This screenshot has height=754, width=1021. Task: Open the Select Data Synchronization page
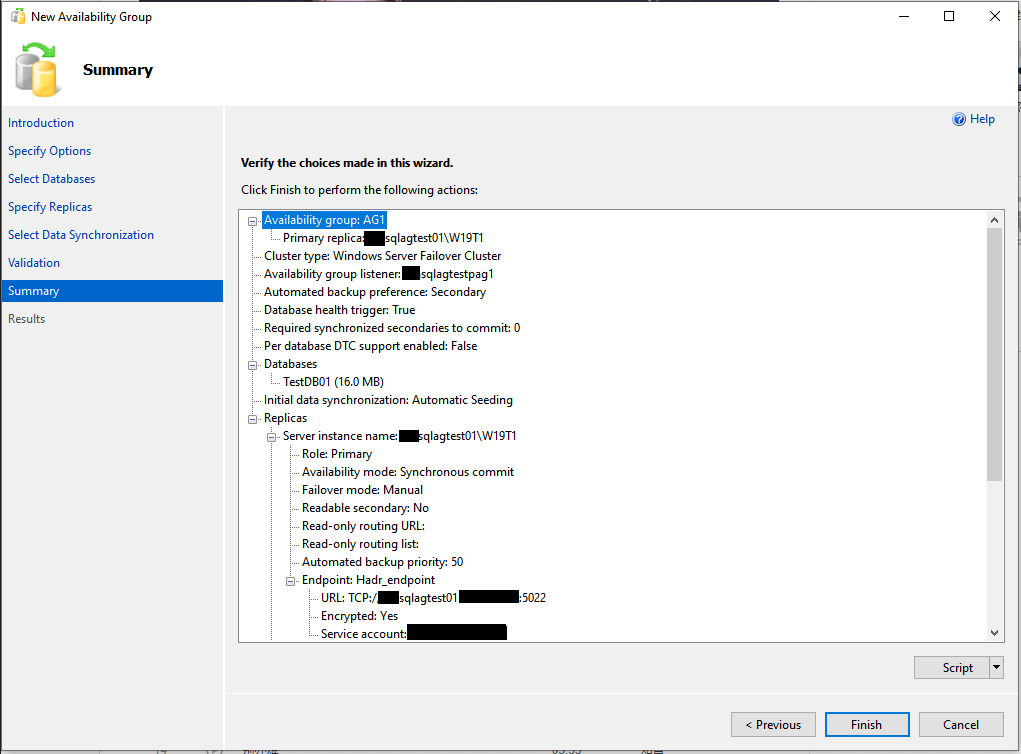[81, 234]
